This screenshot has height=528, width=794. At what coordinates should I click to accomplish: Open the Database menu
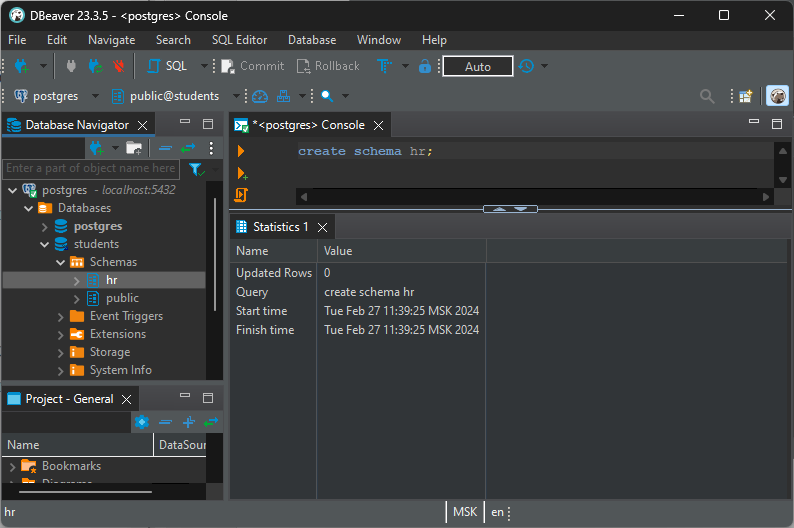[x=312, y=40]
